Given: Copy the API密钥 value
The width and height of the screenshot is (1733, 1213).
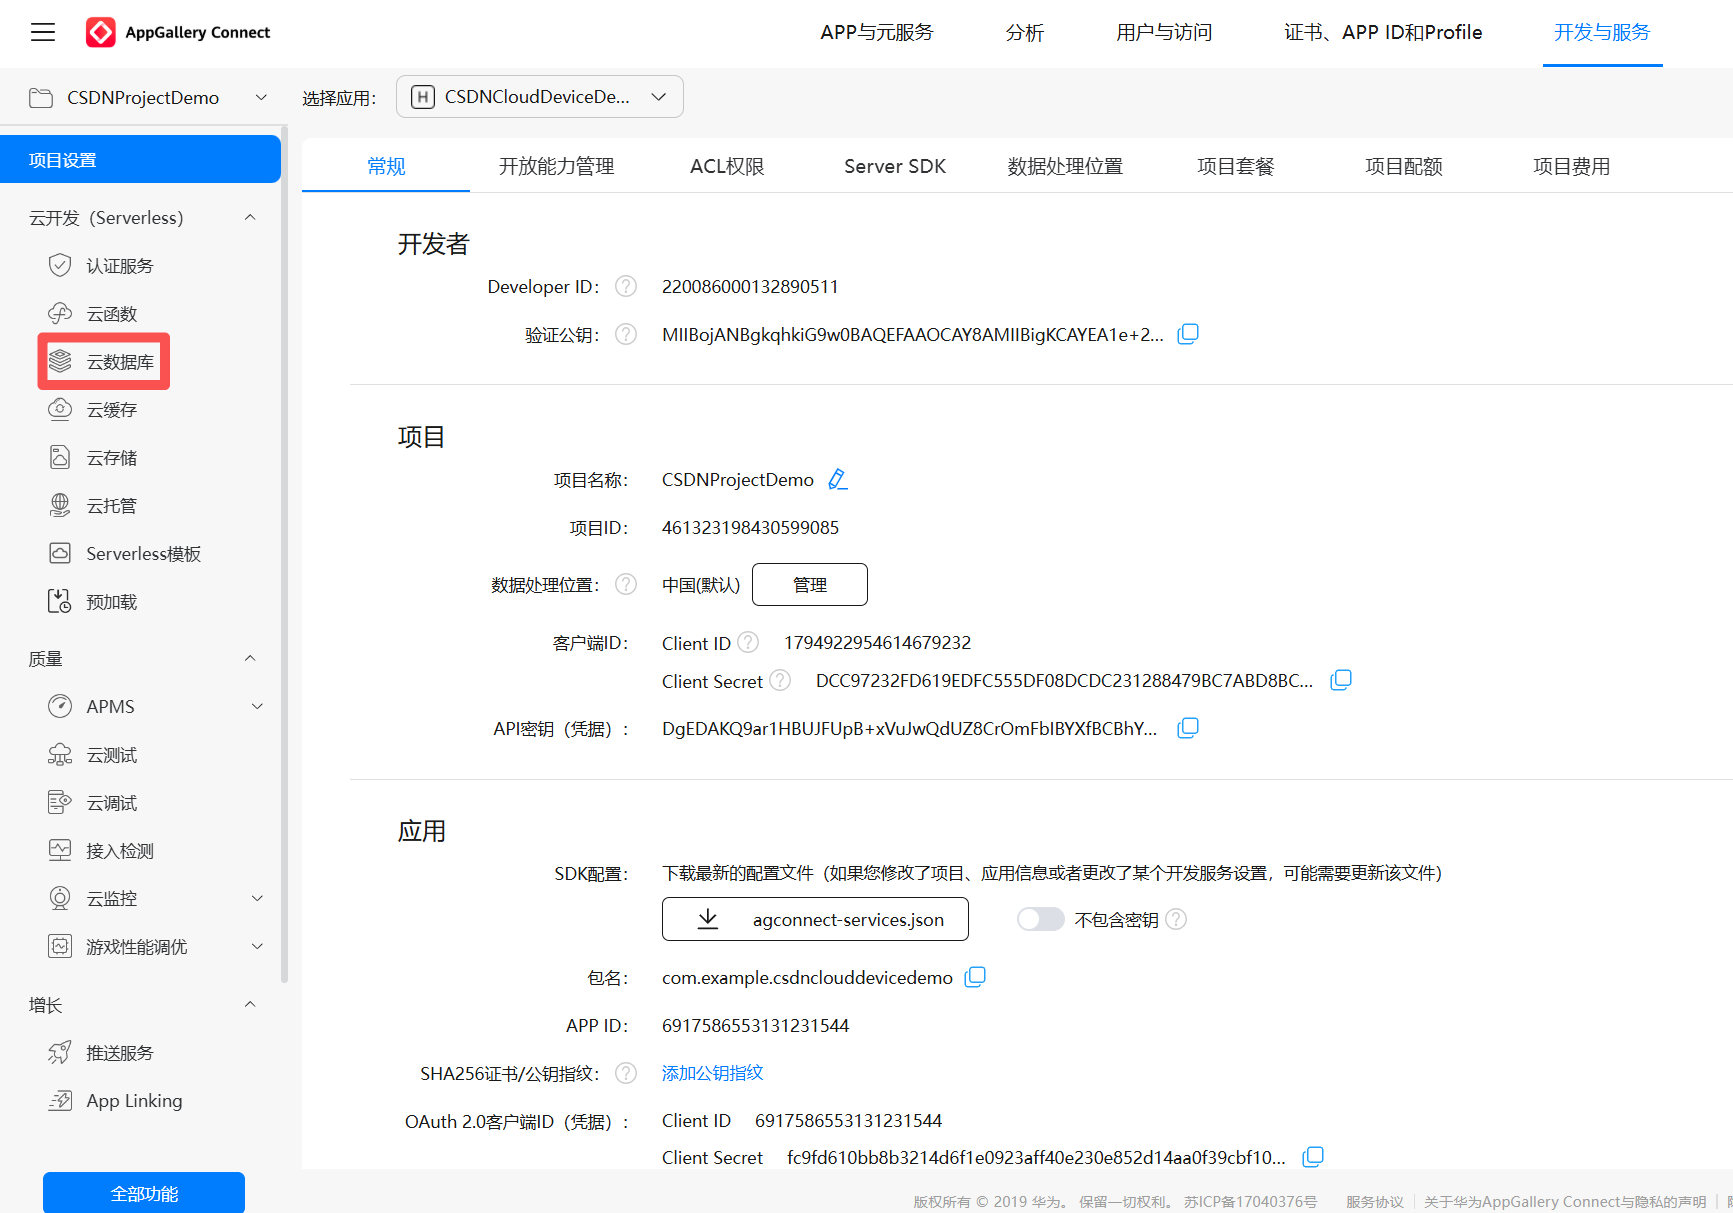Looking at the screenshot, I should coord(1188,728).
